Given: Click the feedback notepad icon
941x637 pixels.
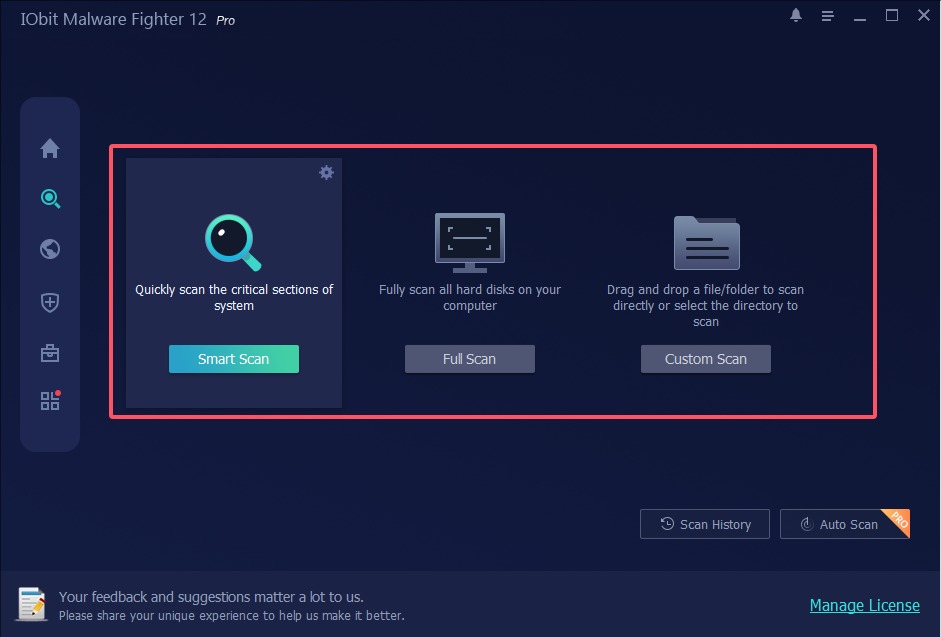Looking at the screenshot, I should [x=32, y=604].
